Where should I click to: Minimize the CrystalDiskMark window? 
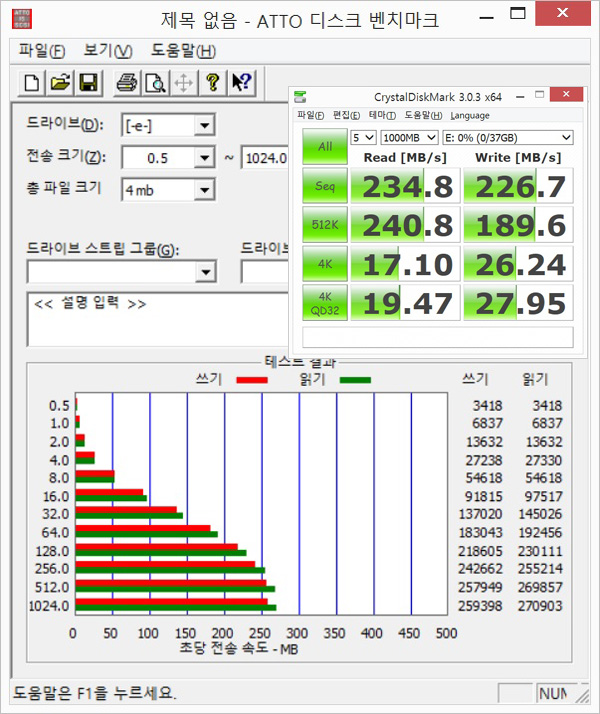pyautogui.click(x=520, y=97)
